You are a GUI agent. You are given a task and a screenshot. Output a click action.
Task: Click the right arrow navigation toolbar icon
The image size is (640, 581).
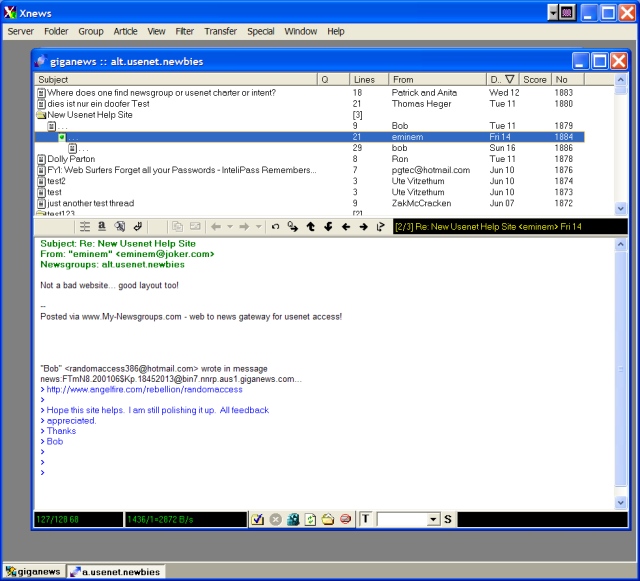tap(362, 227)
